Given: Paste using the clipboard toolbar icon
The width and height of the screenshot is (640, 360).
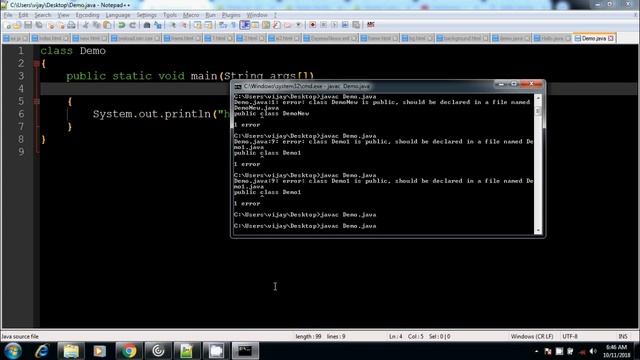Looking at the screenshot, I should (x=107, y=25).
